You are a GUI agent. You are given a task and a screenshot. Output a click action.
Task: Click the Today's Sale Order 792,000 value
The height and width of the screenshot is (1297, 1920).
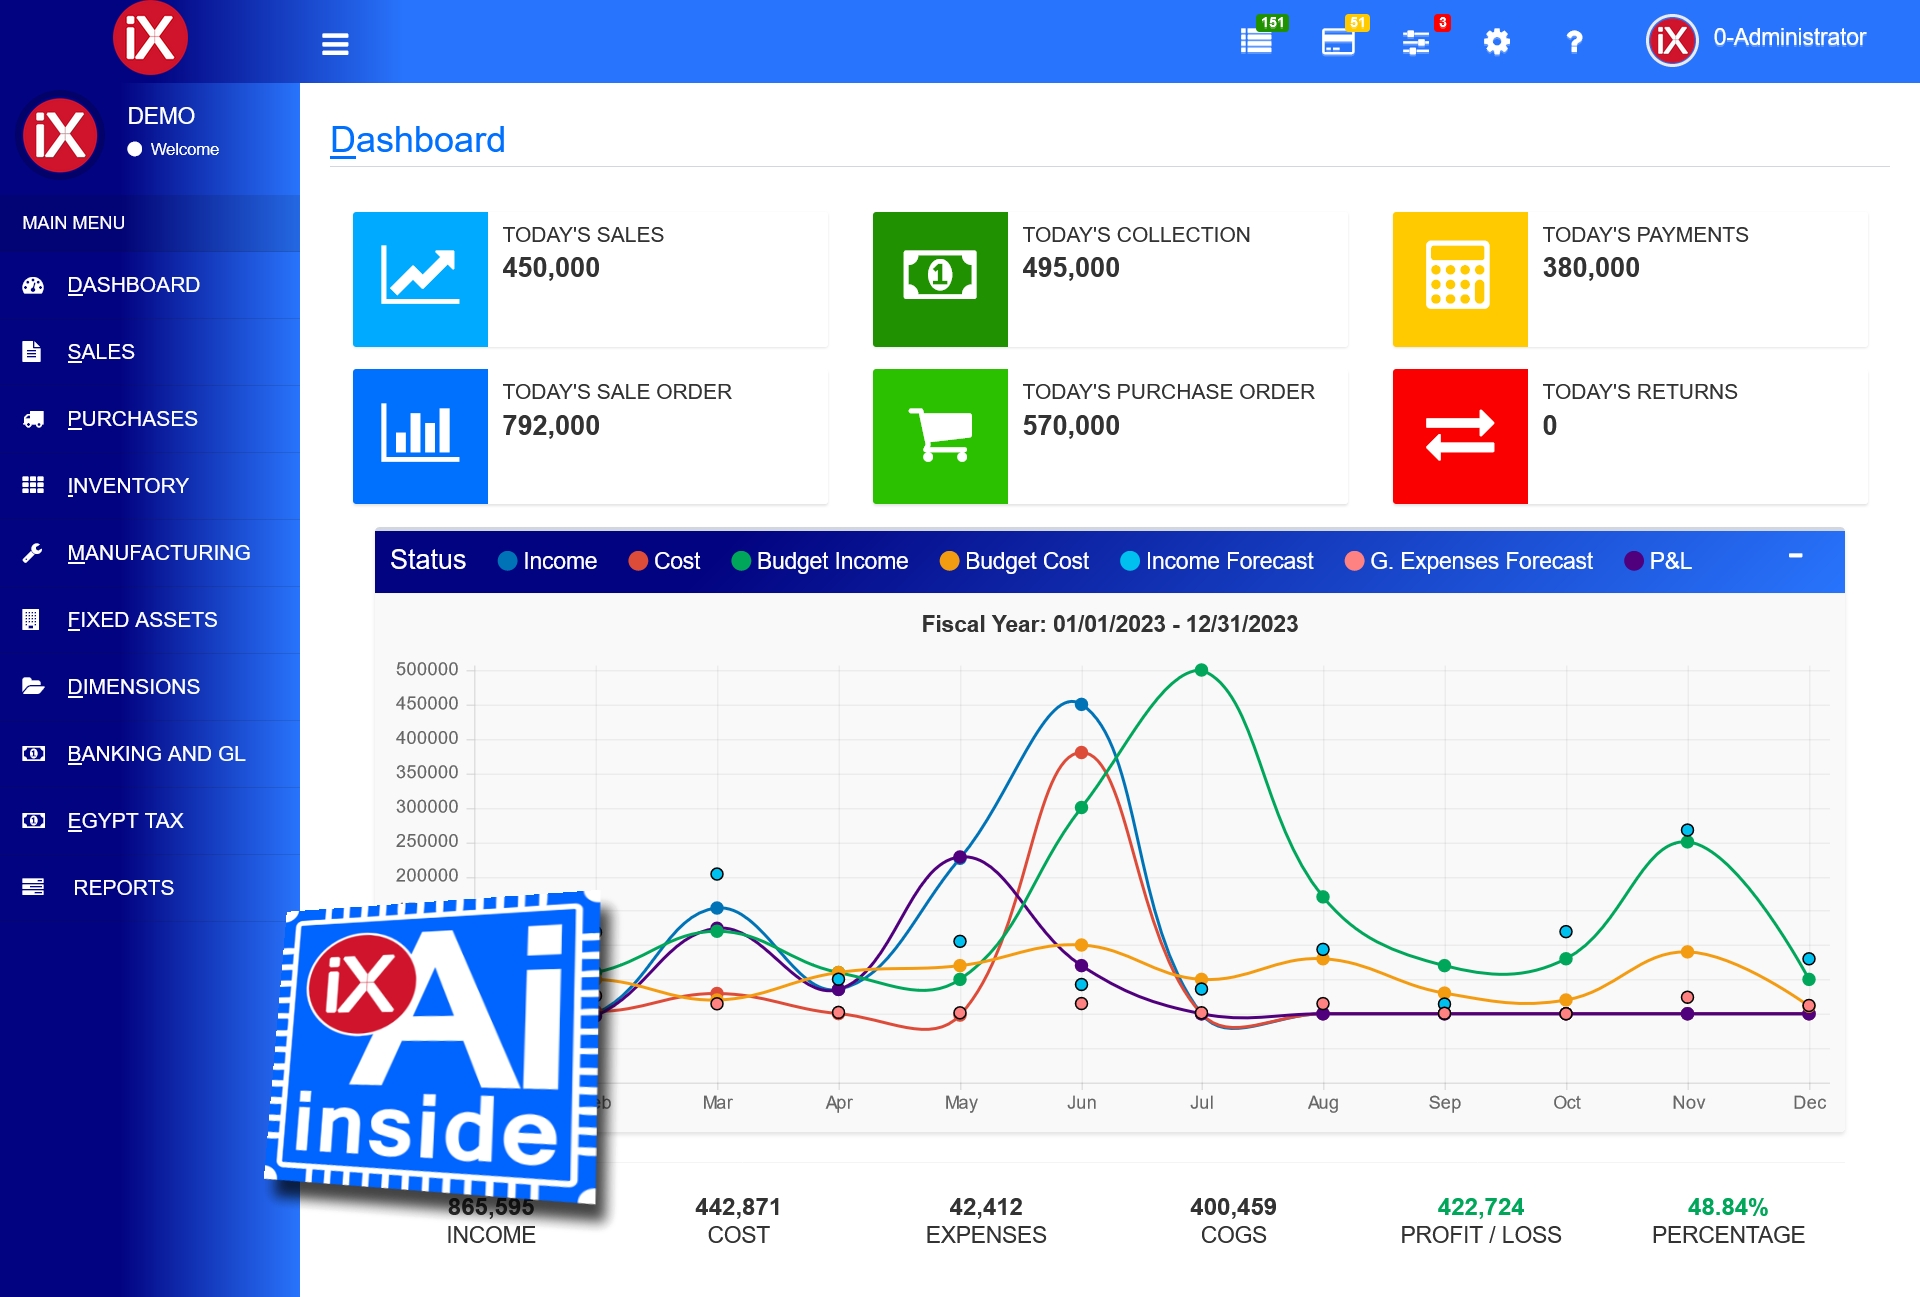click(x=551, y=426)
